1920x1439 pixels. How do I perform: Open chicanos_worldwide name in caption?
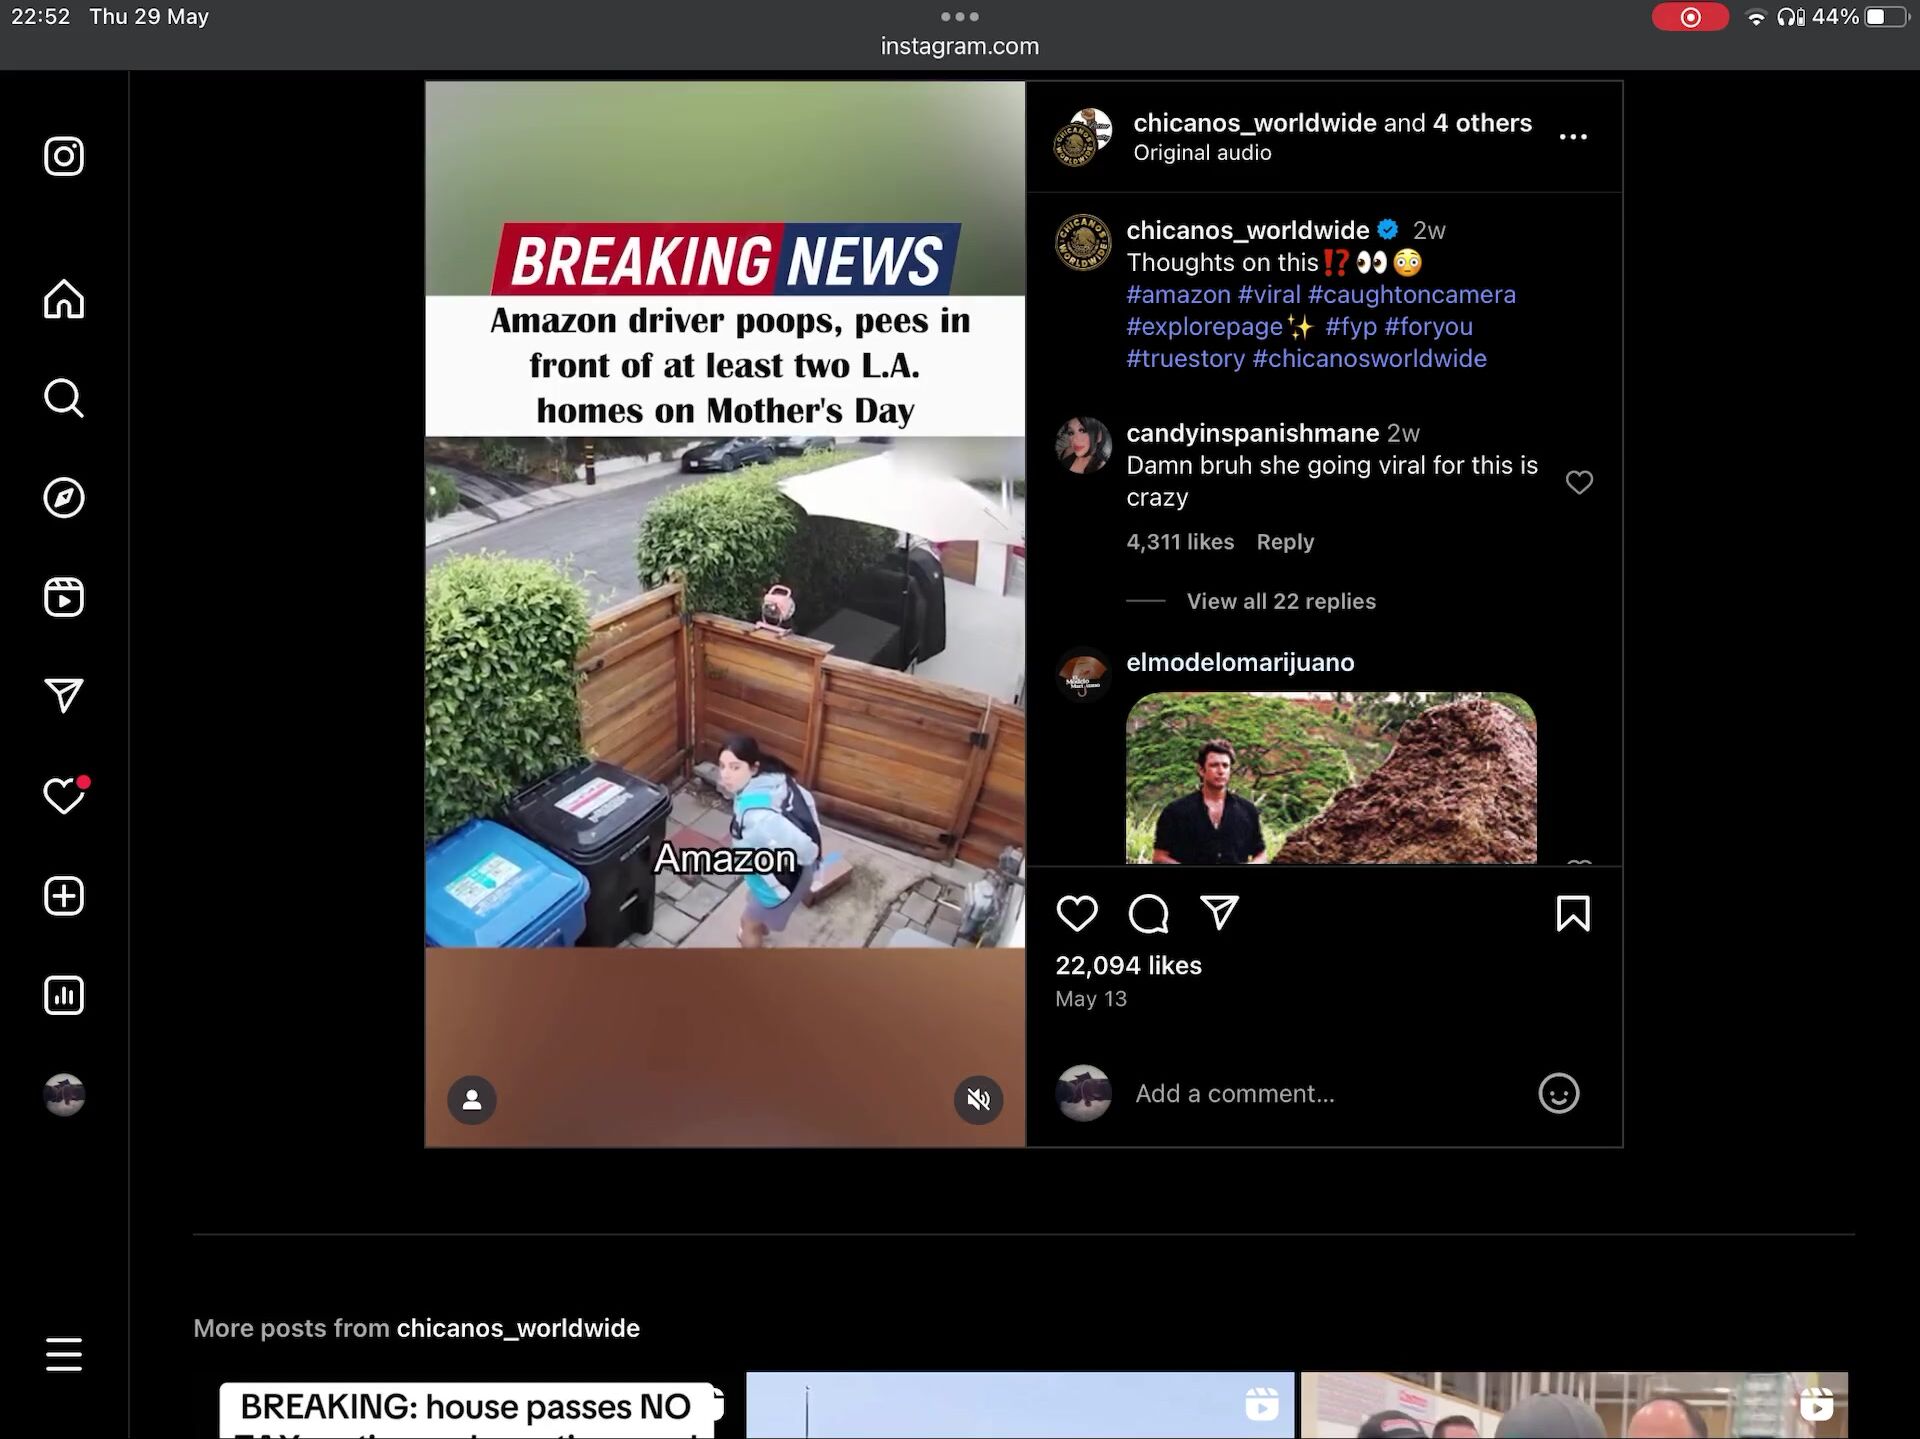pos(1247,230)
